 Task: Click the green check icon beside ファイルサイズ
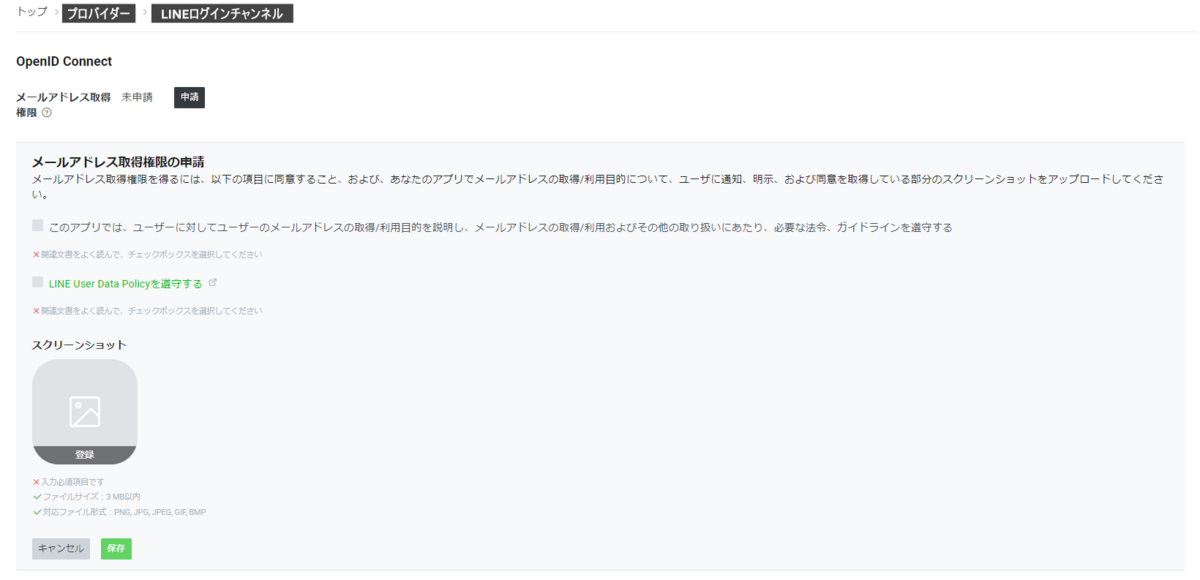[36, 497]
